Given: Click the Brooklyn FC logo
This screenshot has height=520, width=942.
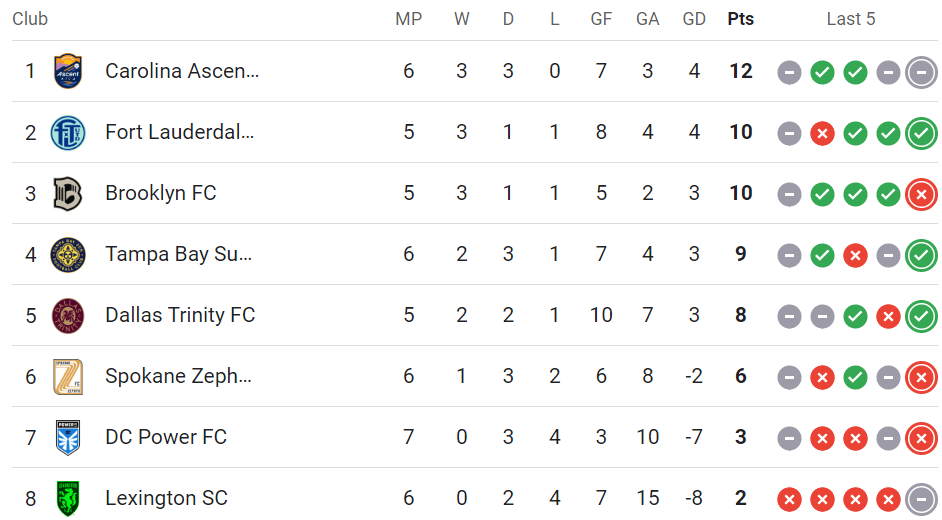Looking at the screenshot, I should (68, 193).
